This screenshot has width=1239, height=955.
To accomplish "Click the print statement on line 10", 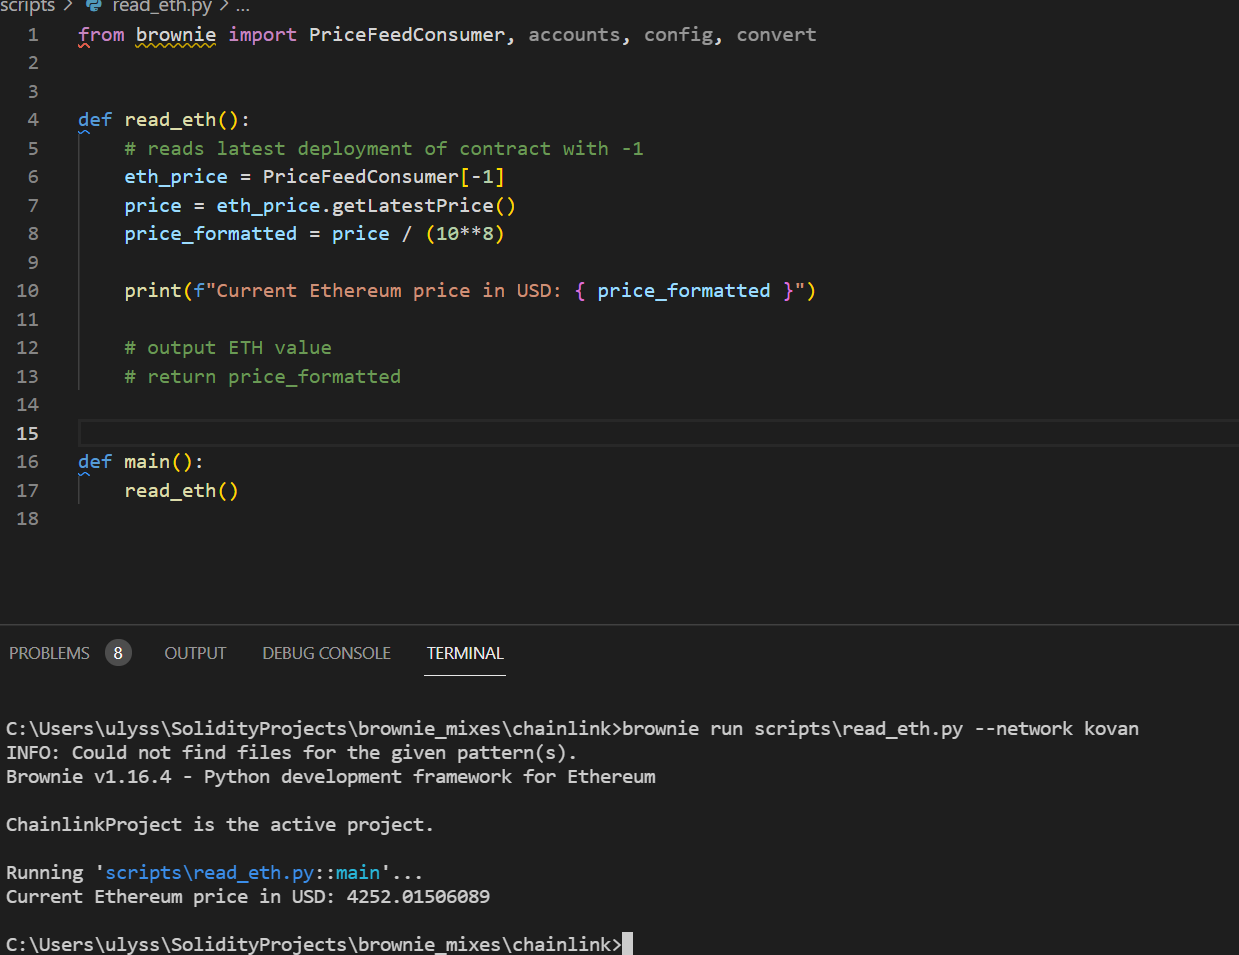I will [470, 291].
